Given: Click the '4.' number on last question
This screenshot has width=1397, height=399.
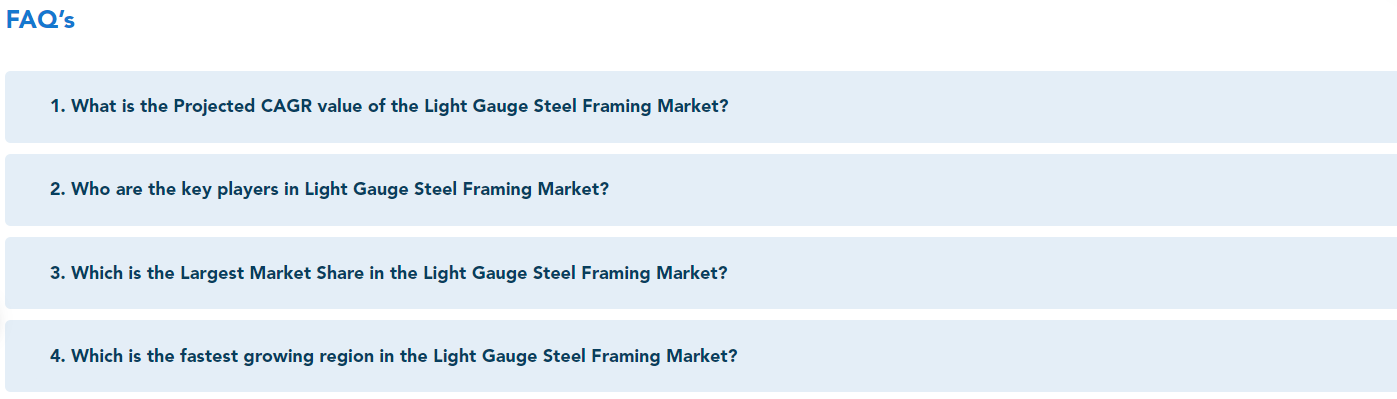Looking at the screenshot, I should tap(58, 355).
